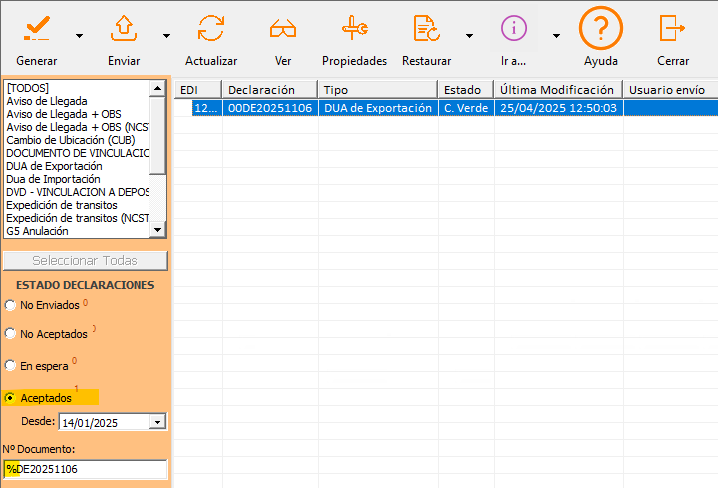Select Aviso de Llegada list entry
The width and height of the screenshot is (718, 488).
click(x=46, y=101)
